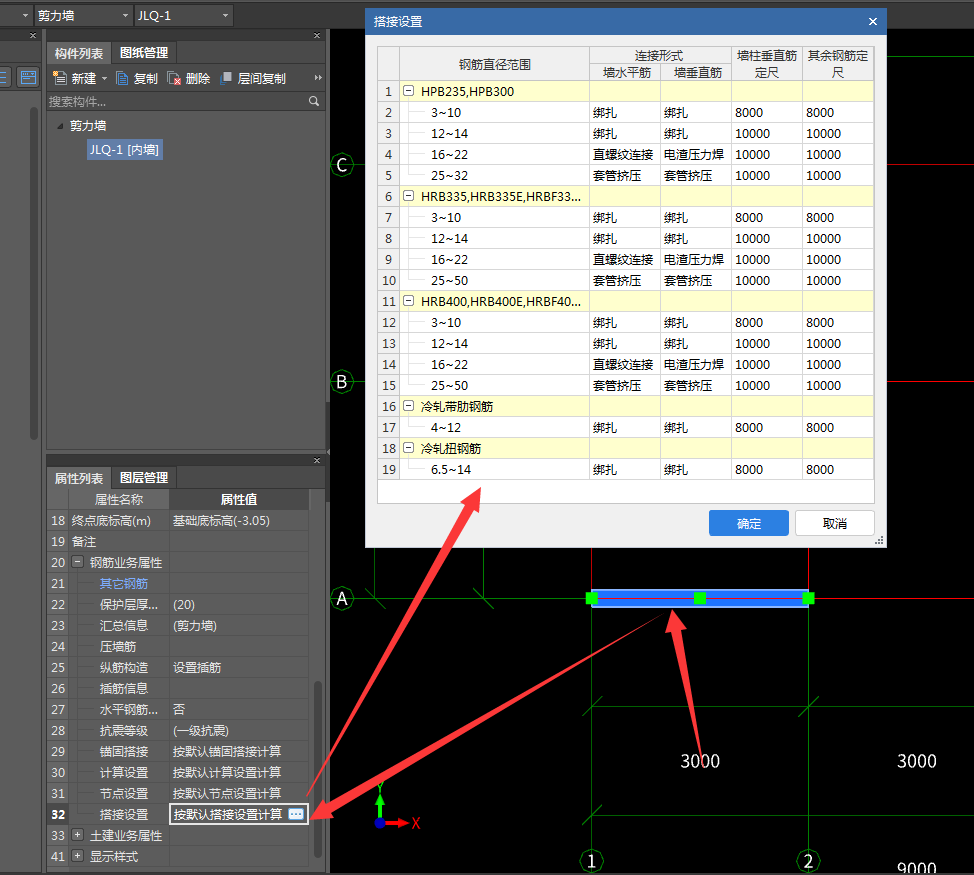Switch to the 构件列表 tab

78,53
